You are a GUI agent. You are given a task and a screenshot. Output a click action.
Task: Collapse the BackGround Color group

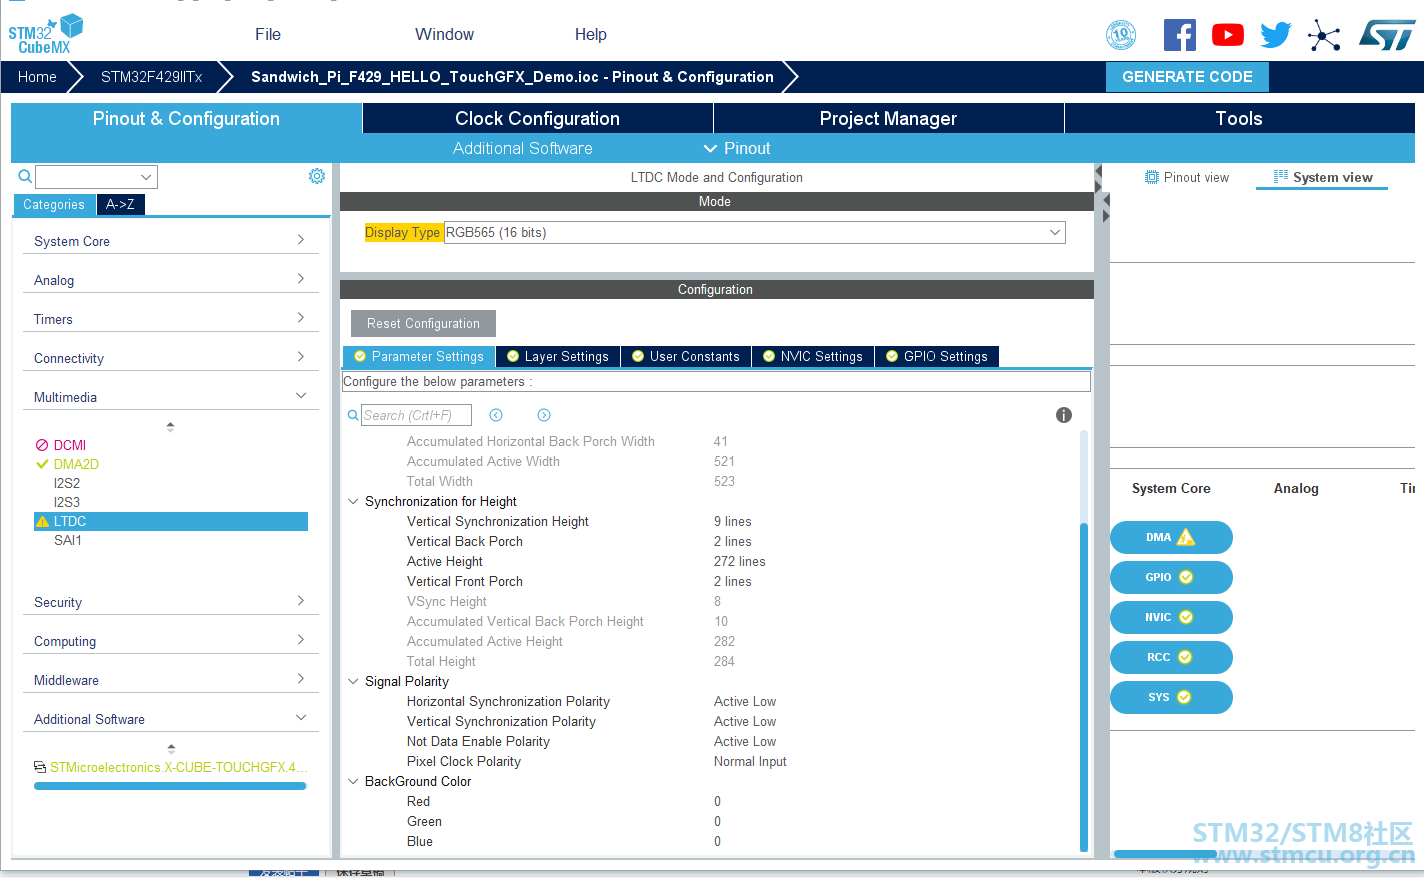click(353, 781)
